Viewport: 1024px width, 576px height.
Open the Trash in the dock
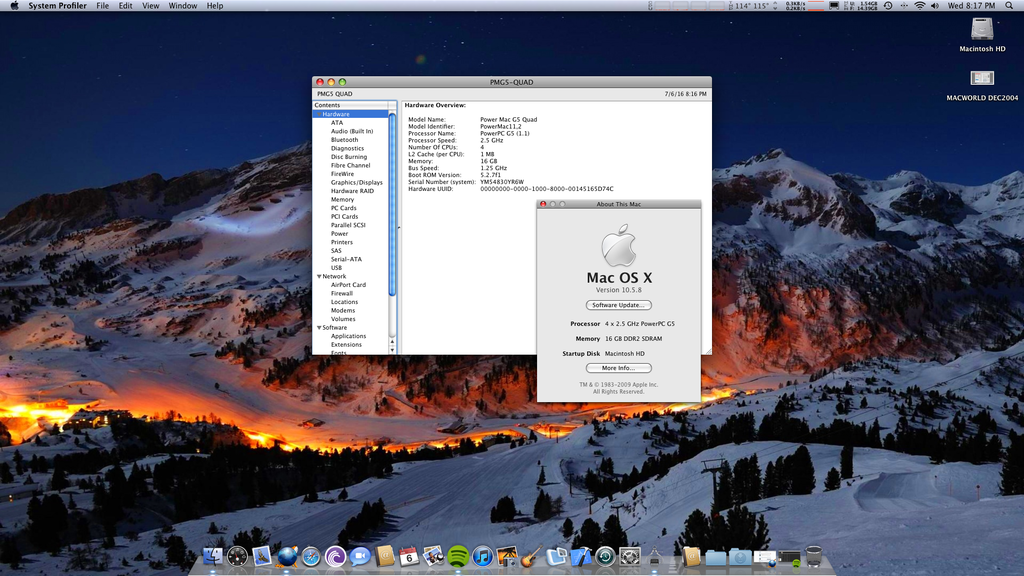click(814, 556)
